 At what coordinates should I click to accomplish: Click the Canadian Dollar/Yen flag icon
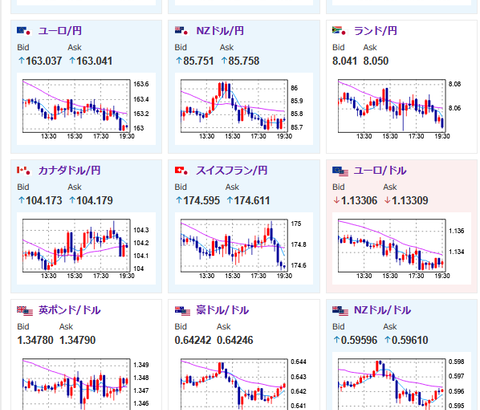click(24, 171)
